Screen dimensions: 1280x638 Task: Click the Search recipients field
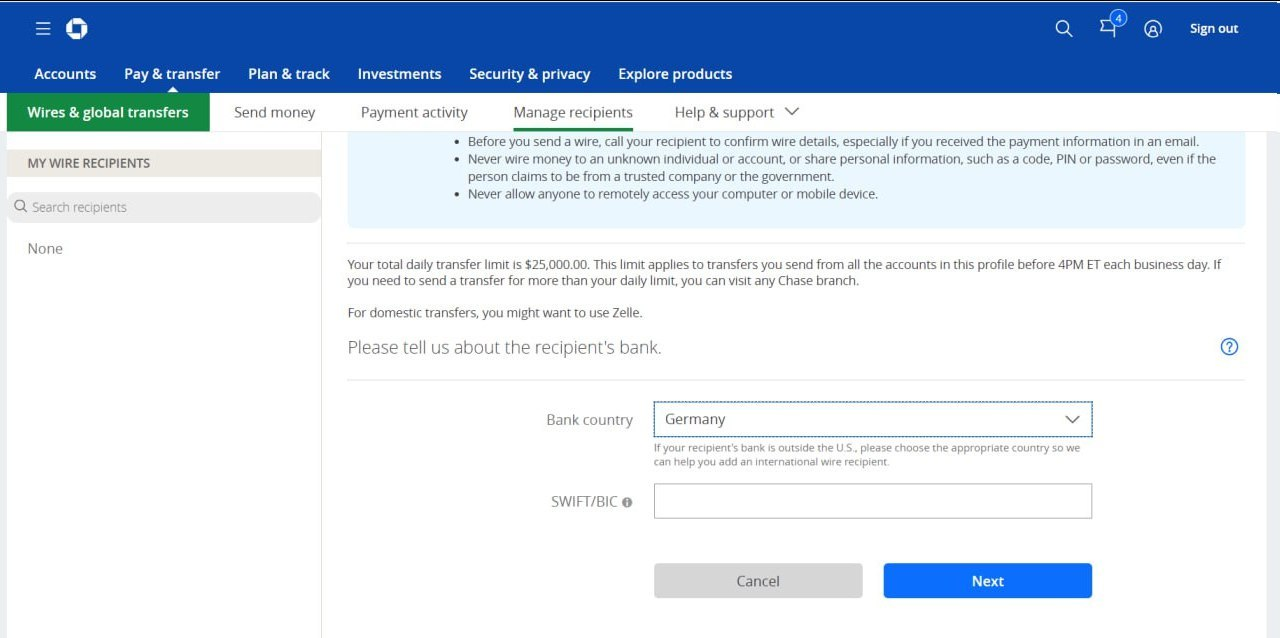coord(164,207)
